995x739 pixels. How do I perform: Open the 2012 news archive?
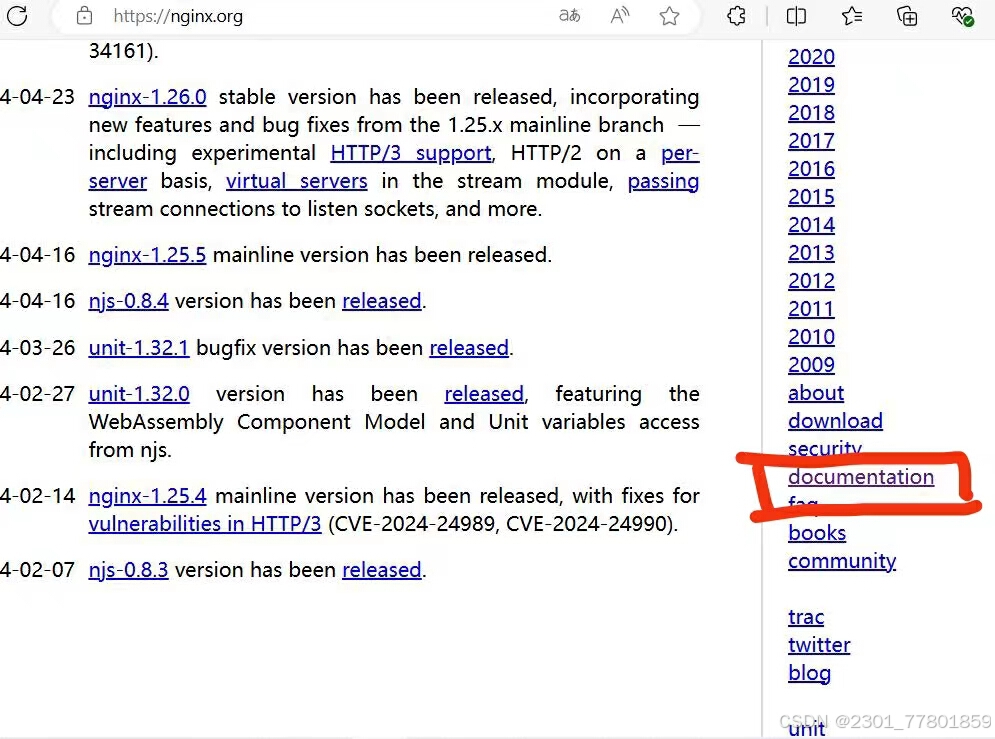click(x=811, y=280)
